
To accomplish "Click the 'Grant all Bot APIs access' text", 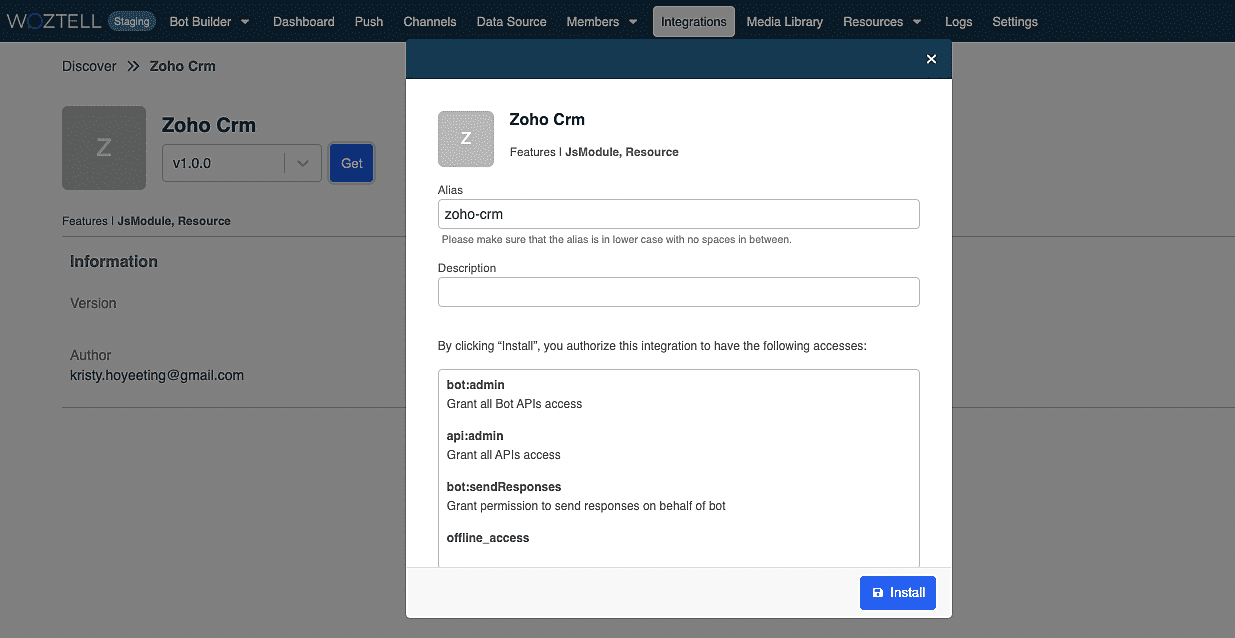I will click(x=514, y=404).
